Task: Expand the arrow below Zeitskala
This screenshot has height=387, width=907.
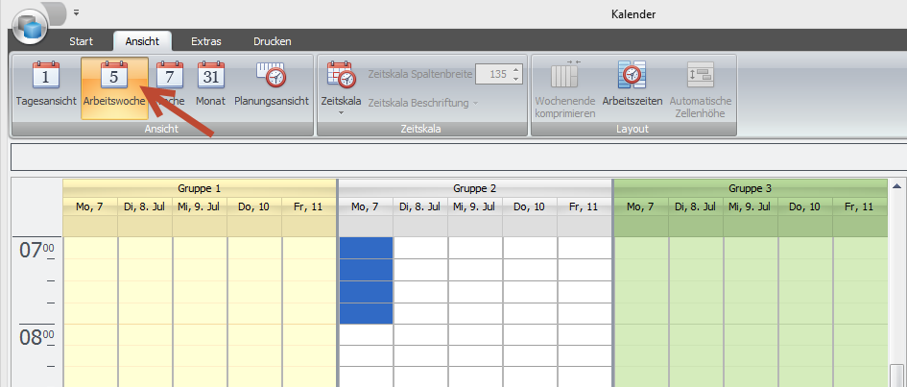Action: [341, 112]
